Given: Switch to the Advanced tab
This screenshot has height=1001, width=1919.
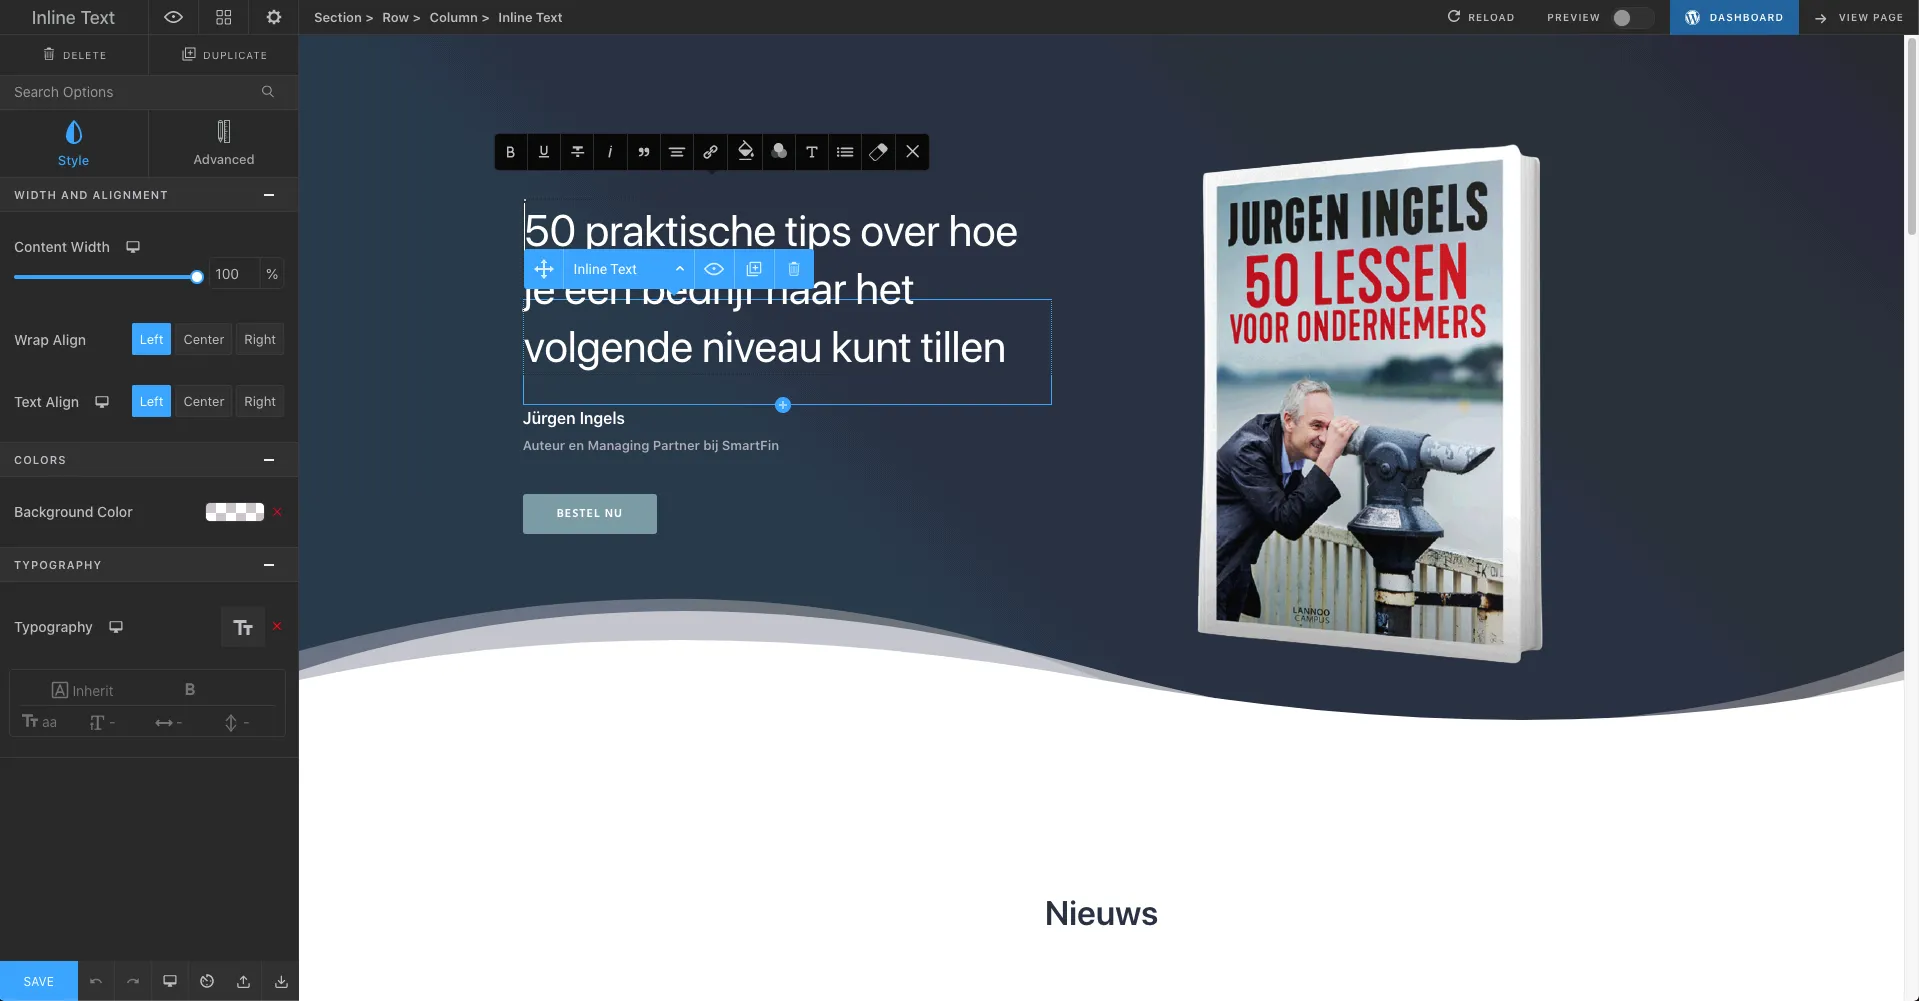Looking at the screenshot, I should 224,144.
